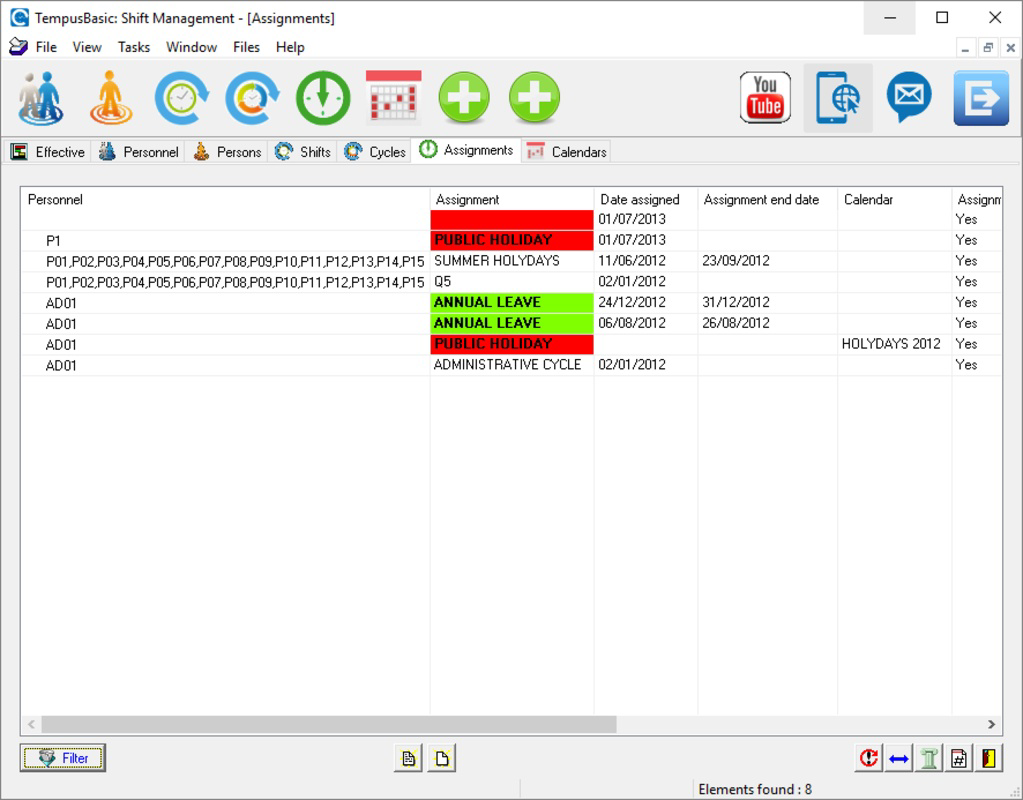
Task: Click the Filter button
Action: (63, 758)
